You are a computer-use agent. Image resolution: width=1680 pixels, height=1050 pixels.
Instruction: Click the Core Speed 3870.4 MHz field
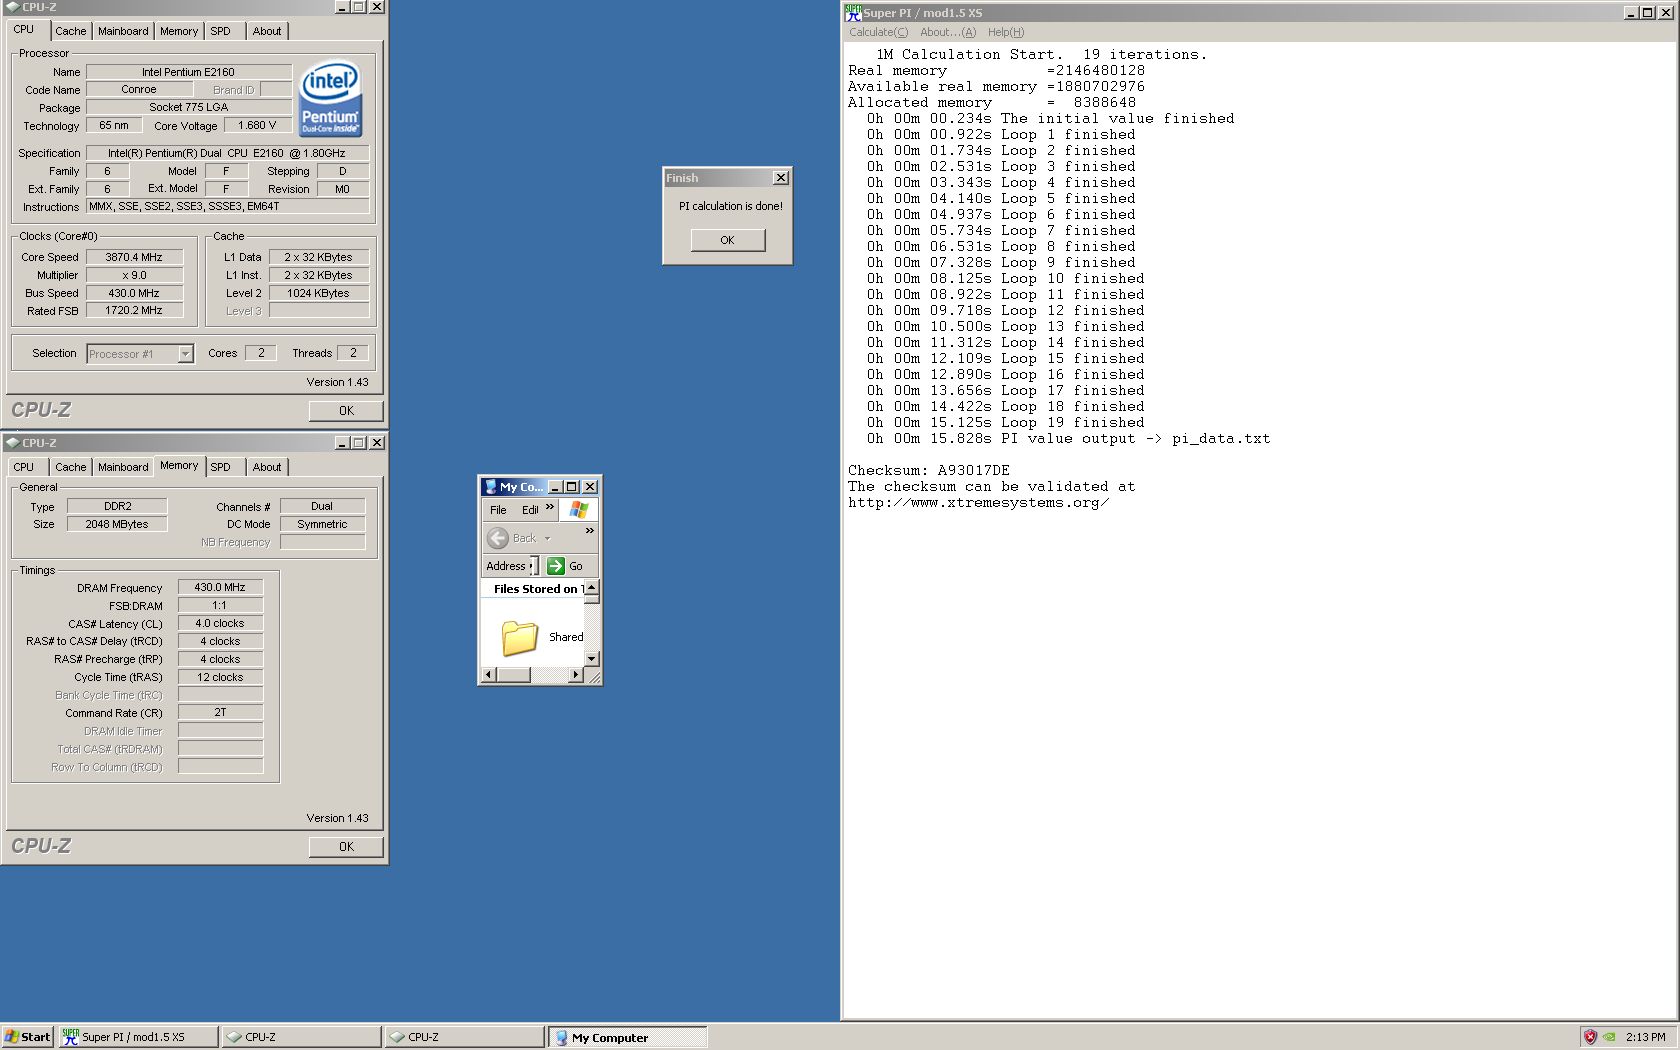134,257
